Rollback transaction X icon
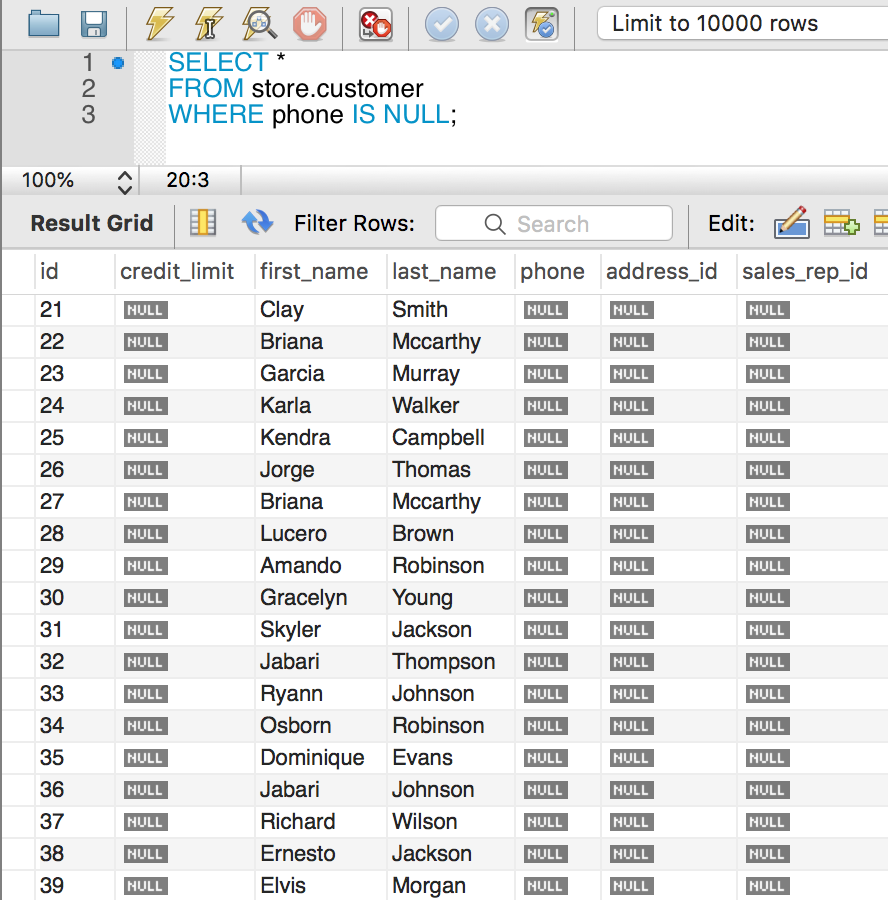 [x=492, y=25]
